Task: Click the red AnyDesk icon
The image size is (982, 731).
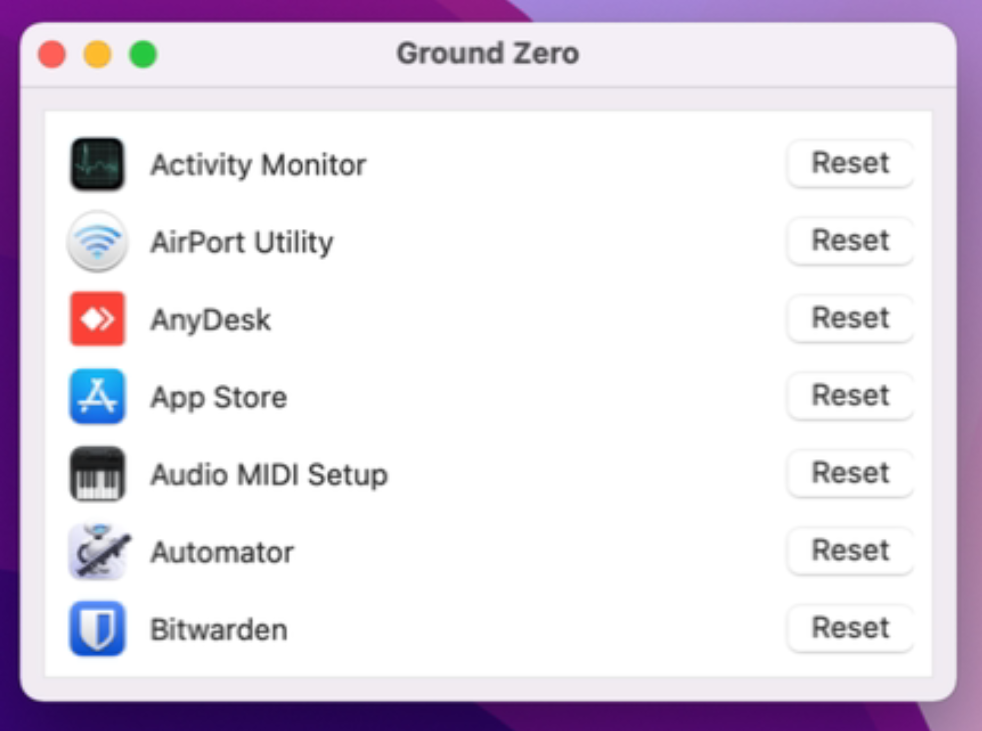Action: (97, 319)
